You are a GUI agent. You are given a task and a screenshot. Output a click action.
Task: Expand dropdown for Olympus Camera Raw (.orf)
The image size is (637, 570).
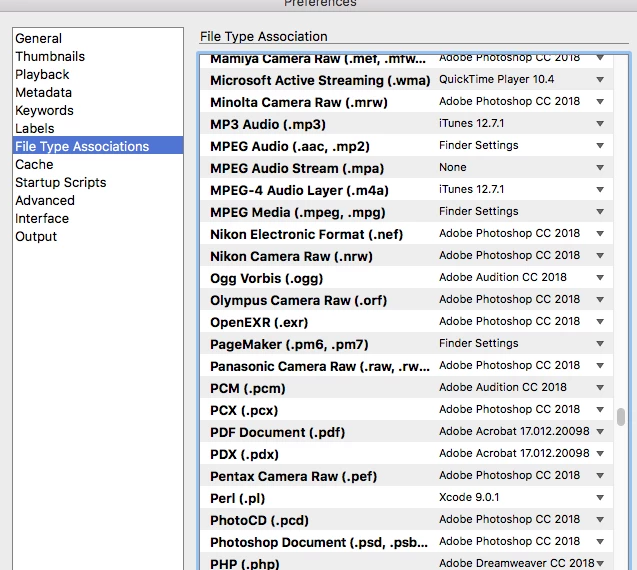click(x=600, y=299)
